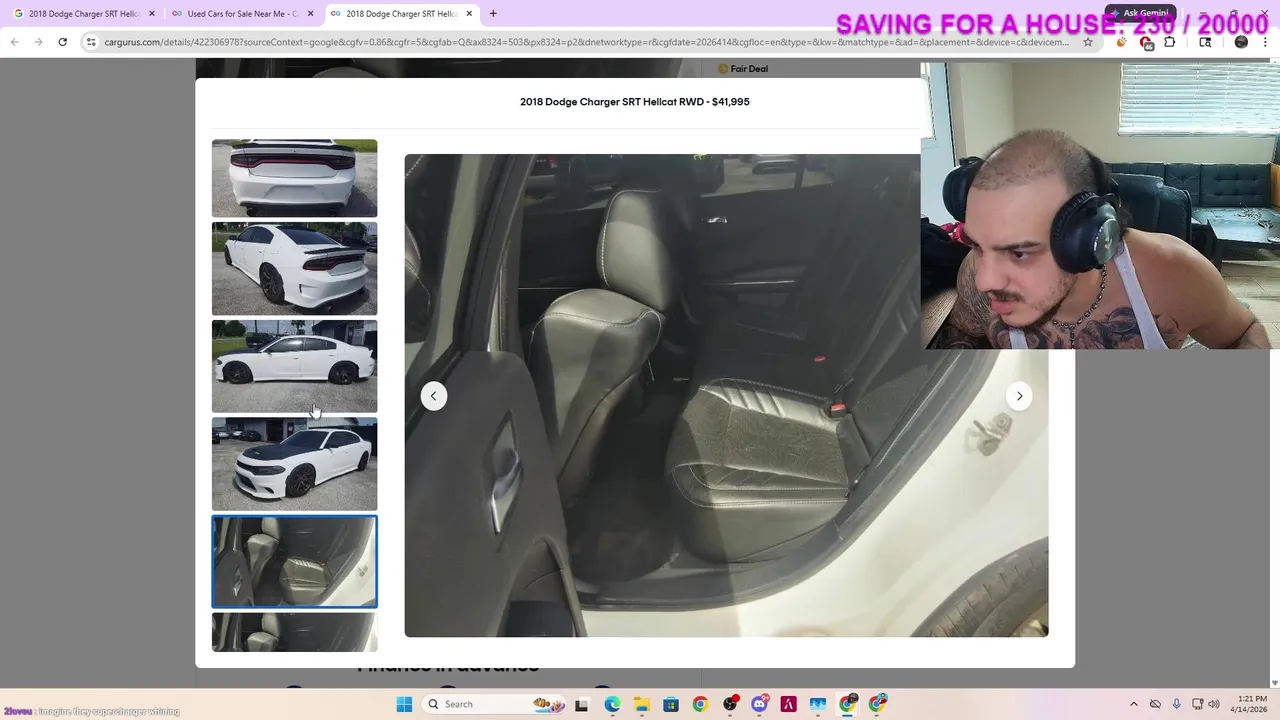
Task: Open the orange extension icon in toolbar
Action: [x=1121, y=42]
